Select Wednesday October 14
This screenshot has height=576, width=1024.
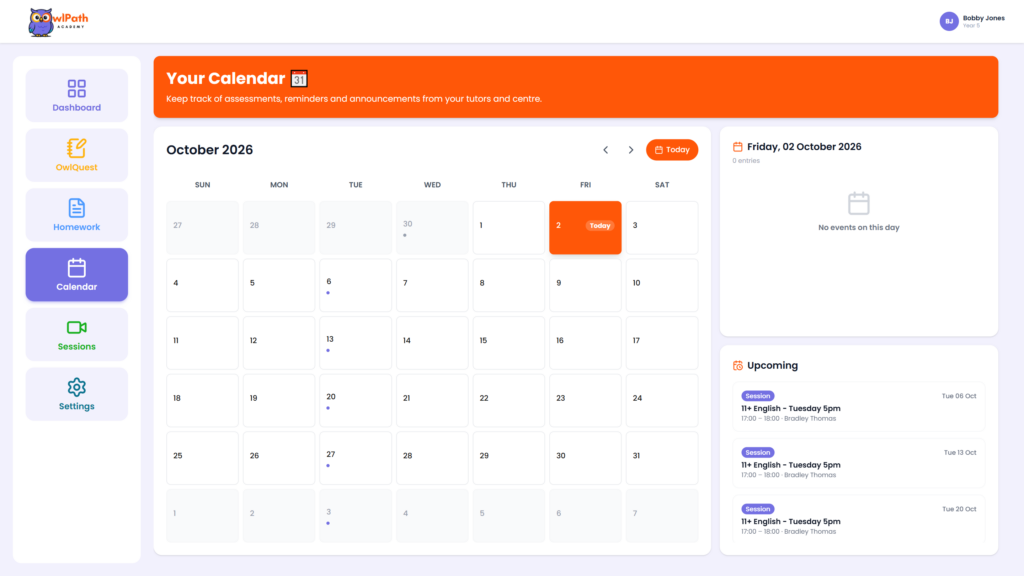coord(432,343)
